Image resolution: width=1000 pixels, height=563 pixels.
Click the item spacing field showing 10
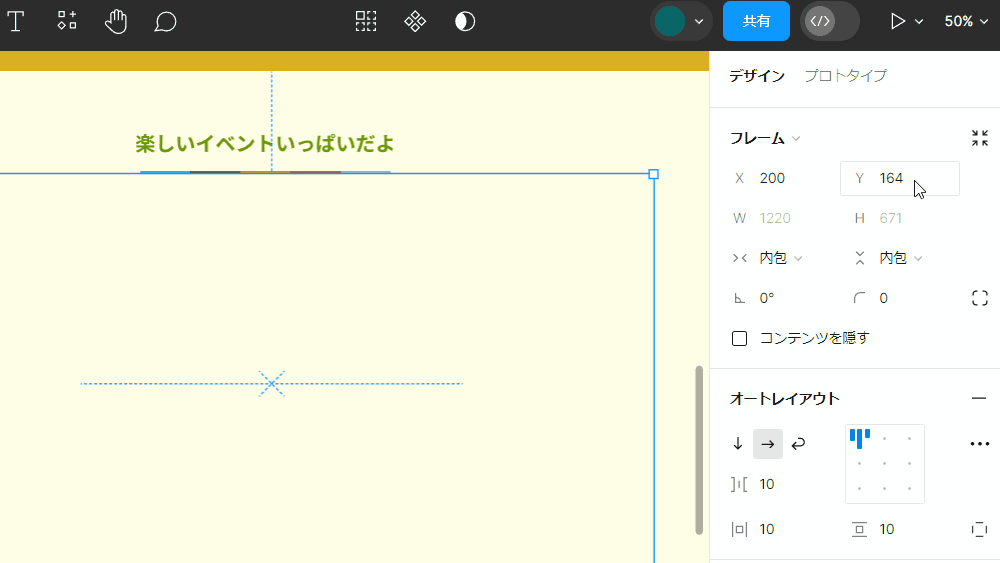779,484
